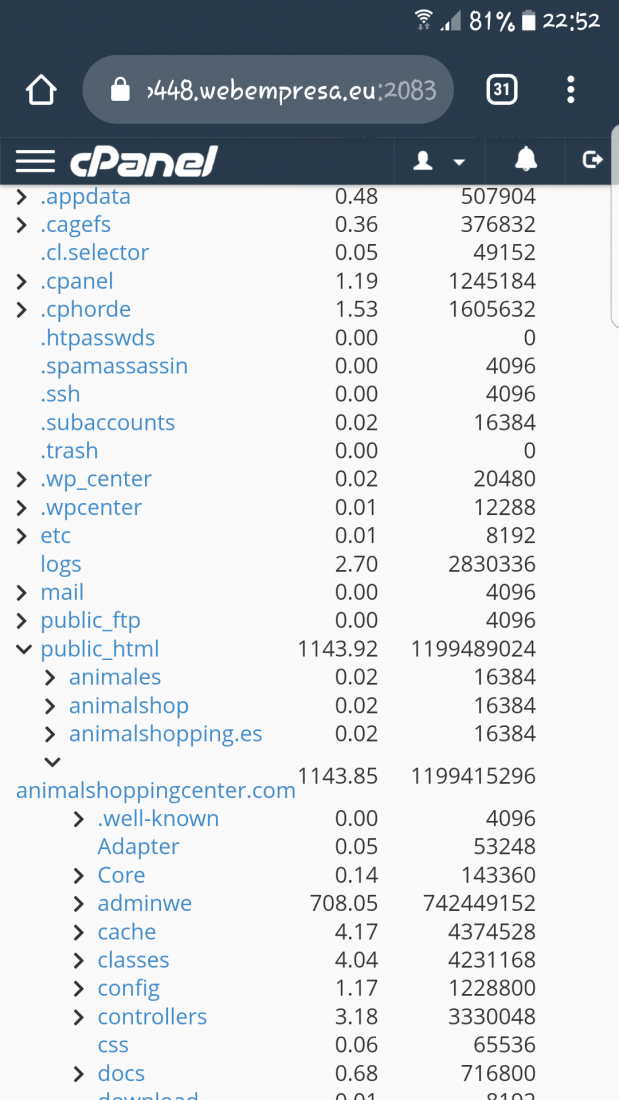The height and width of the screenshot is (1100, 619).
Task: Open the animalshopping.es folder link
Action: 166,734
